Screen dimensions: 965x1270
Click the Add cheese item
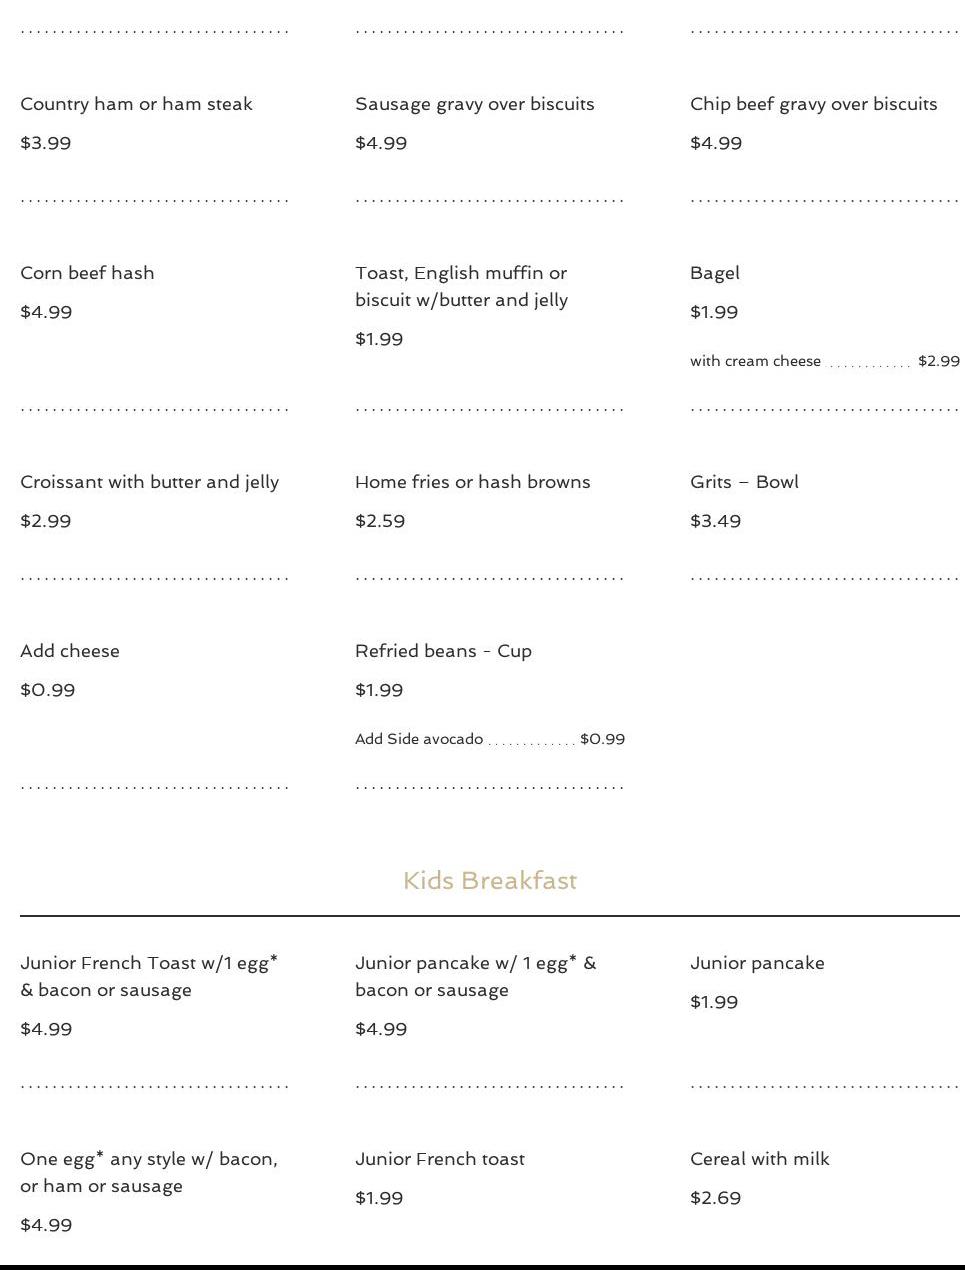pos(70,651)
